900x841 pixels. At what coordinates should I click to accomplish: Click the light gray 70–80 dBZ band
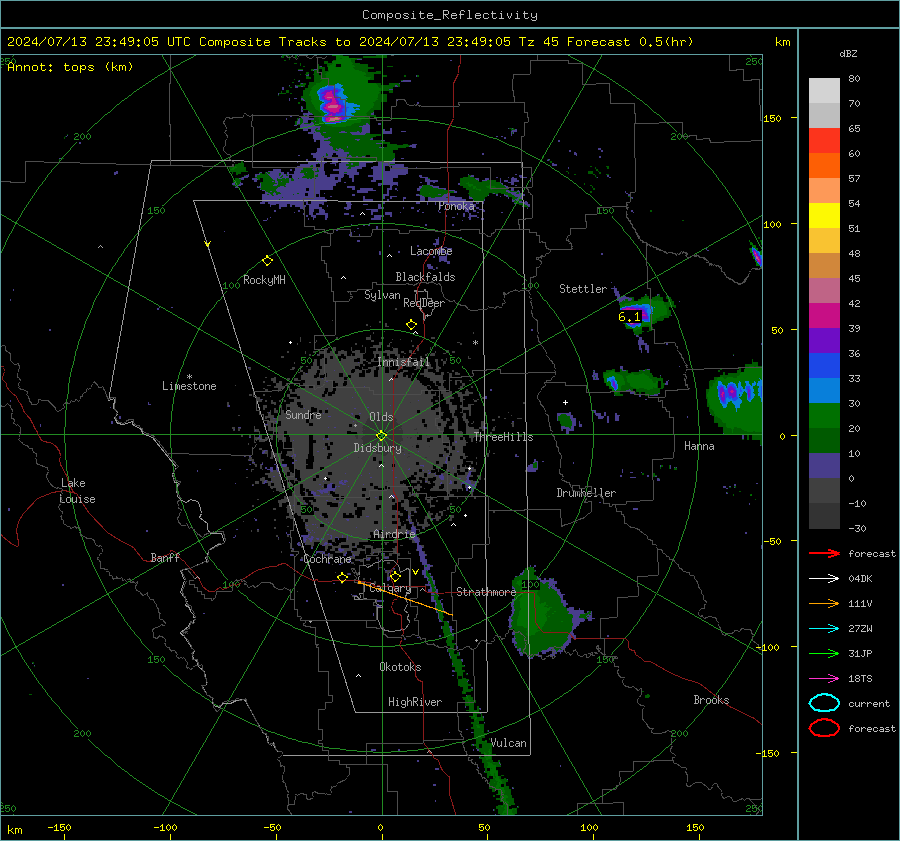point(824,91)
